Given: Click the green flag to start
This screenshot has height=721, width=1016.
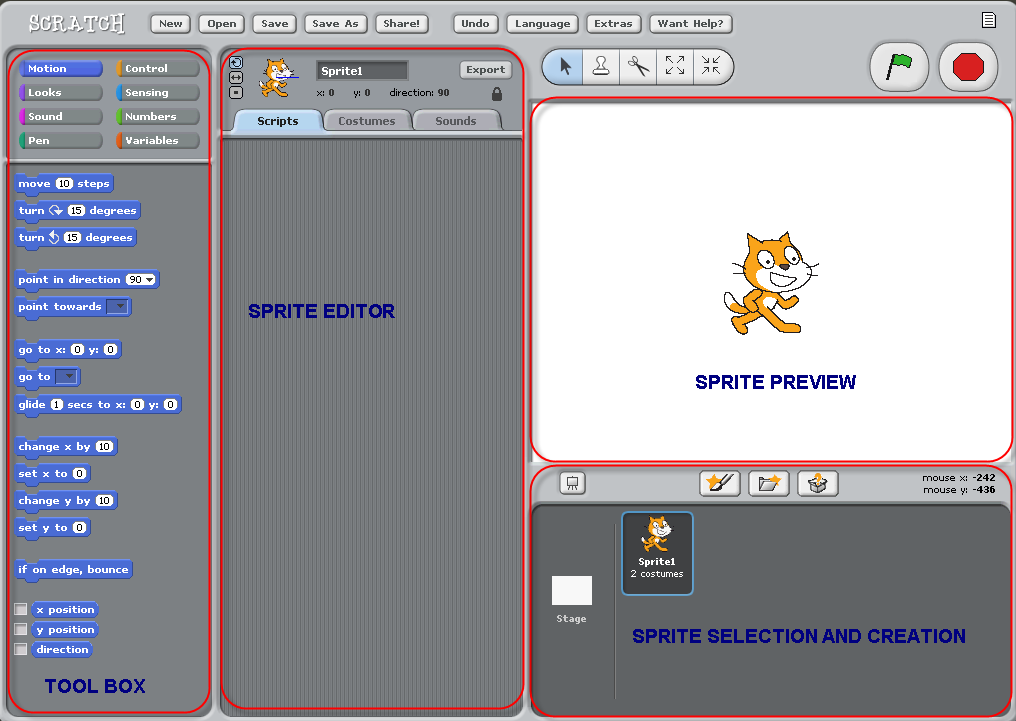Looking at the screenshot, I should click(899, 66).
